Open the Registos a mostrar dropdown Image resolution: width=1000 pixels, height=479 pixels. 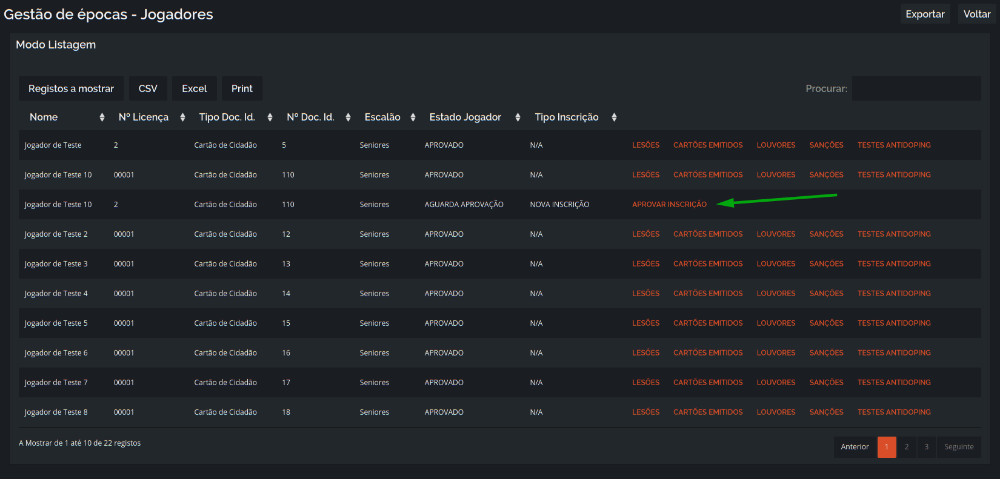tap(71, 89)
